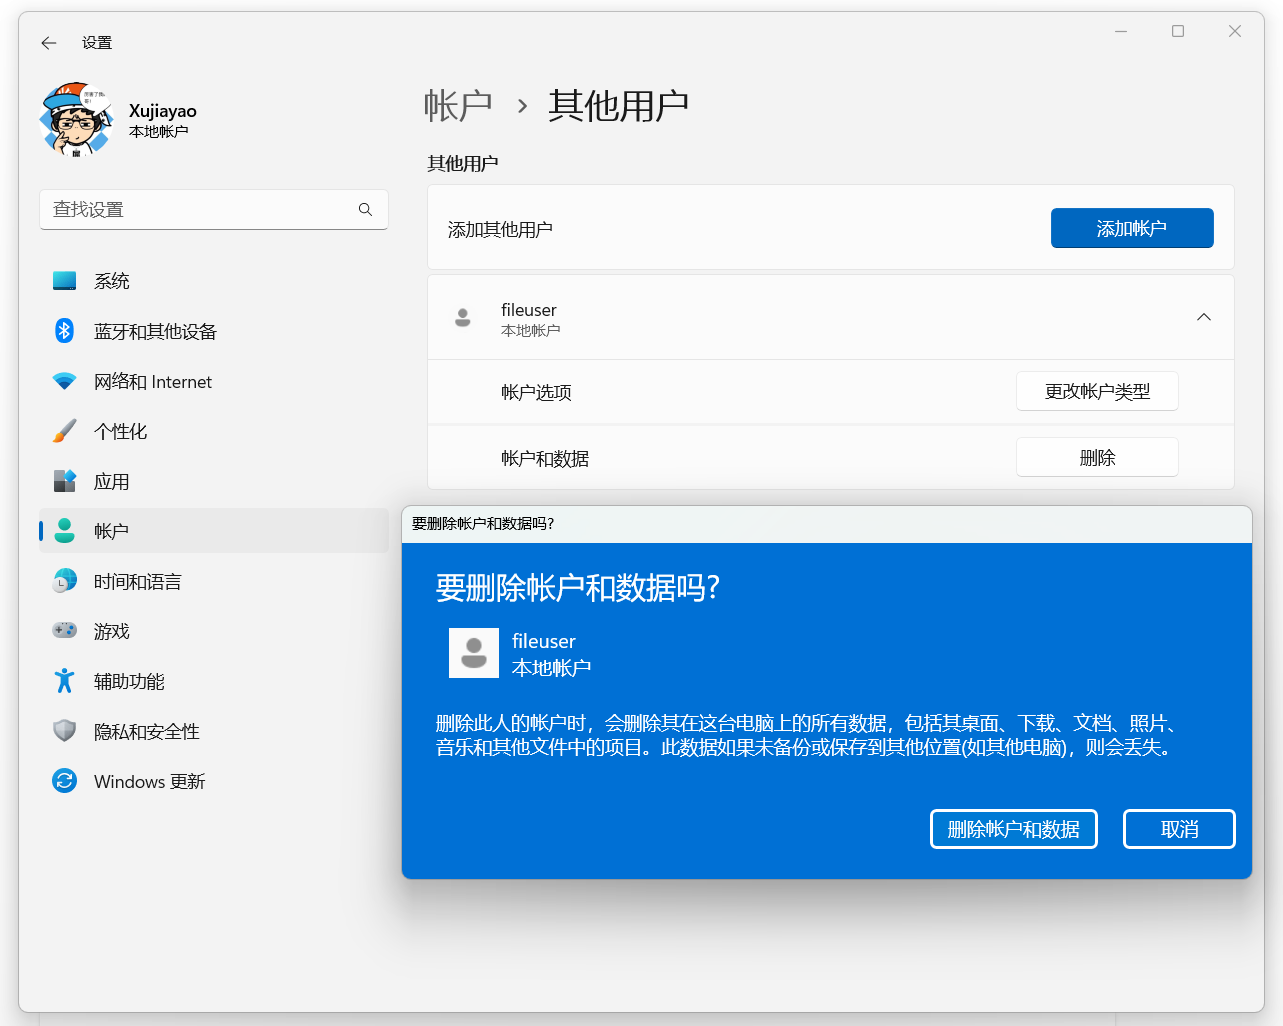
Task: Open Personalization paintbrush icon
Action: click(65, 431)
